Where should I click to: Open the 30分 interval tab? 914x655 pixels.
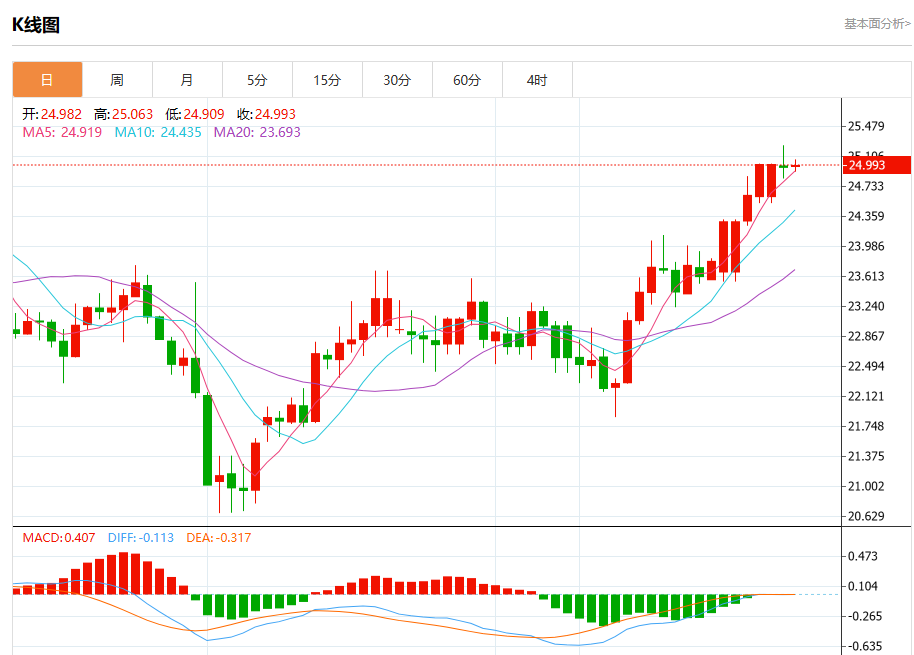point(397,80)
